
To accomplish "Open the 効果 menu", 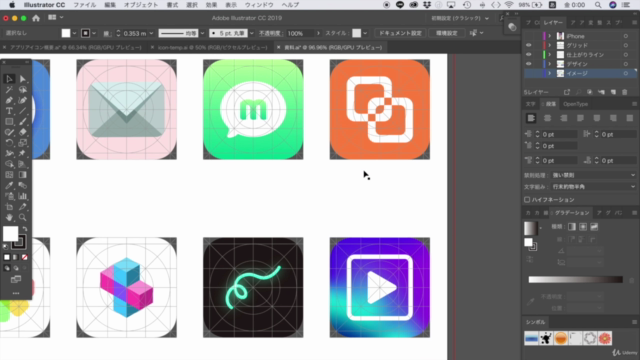I will (x=211, y=5).
